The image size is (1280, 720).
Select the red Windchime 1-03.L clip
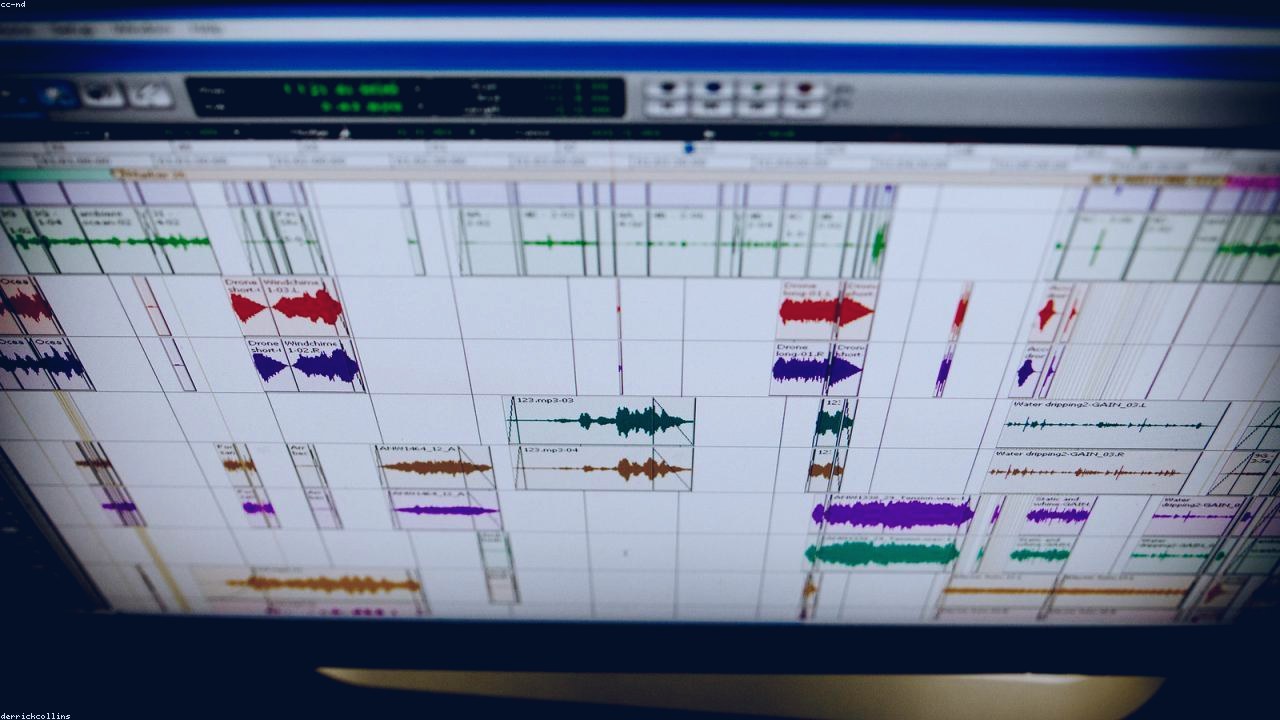307,307
